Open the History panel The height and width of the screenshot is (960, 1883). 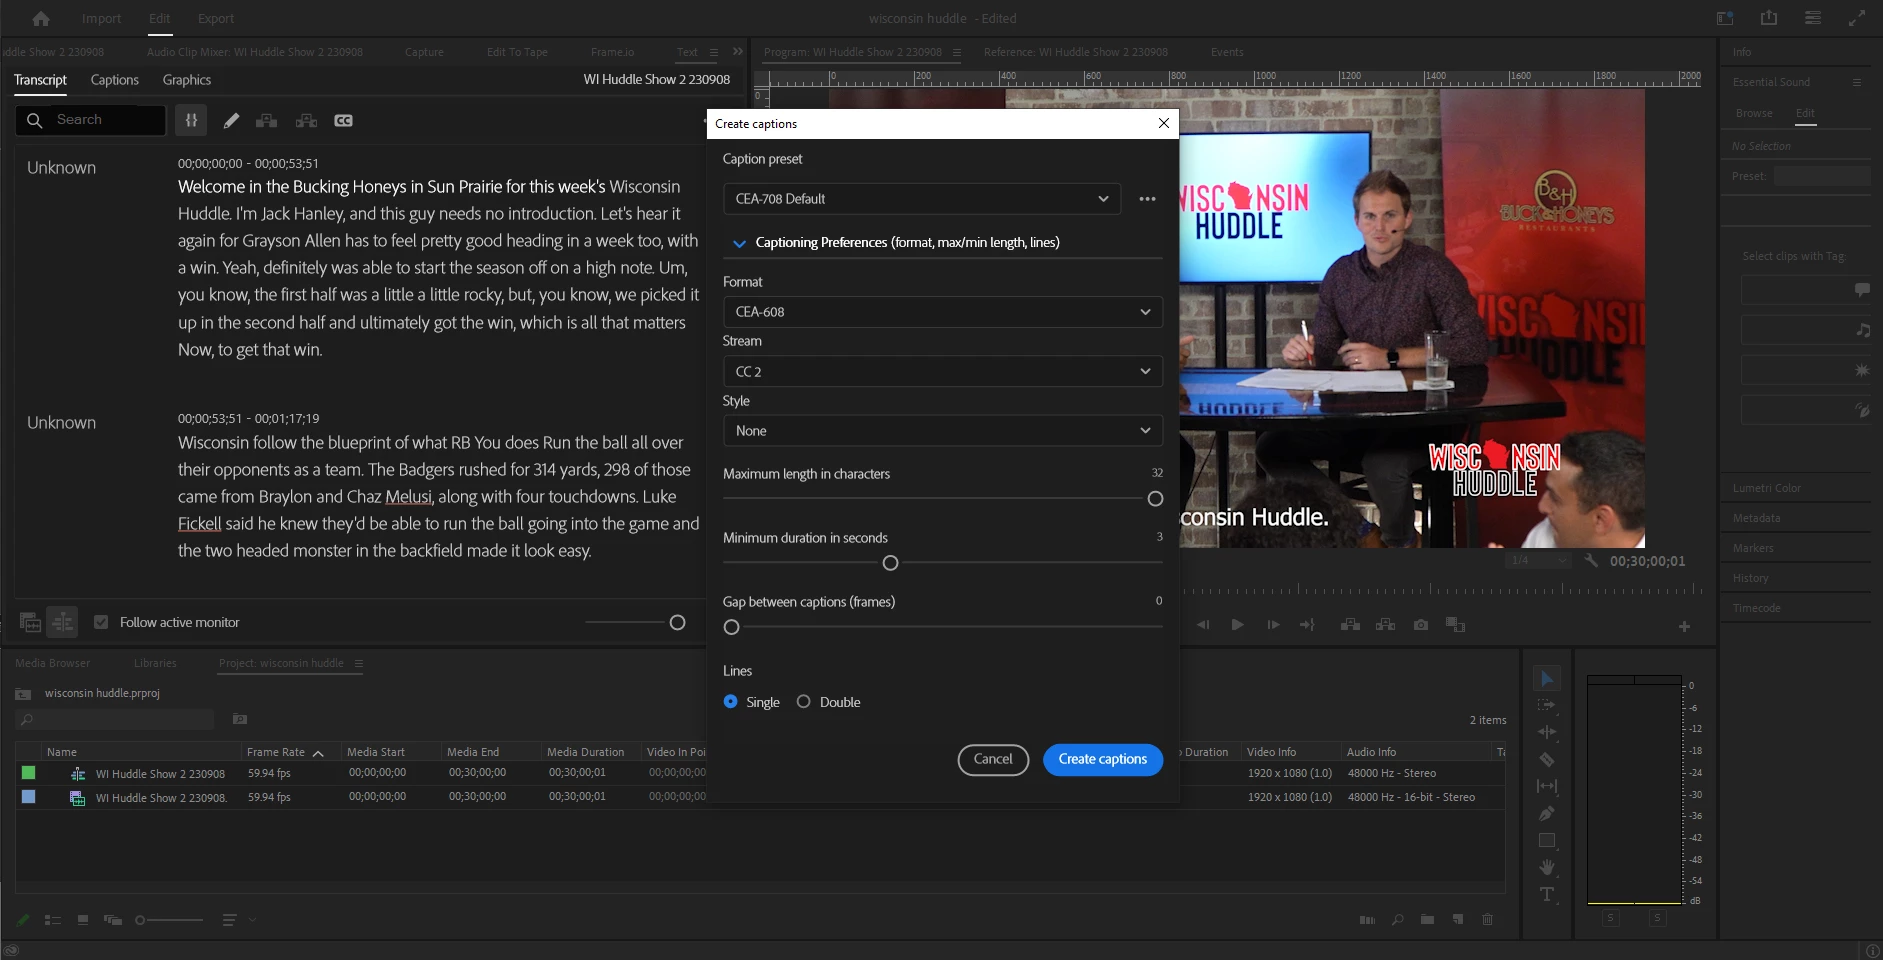[x=1751, y=578]
